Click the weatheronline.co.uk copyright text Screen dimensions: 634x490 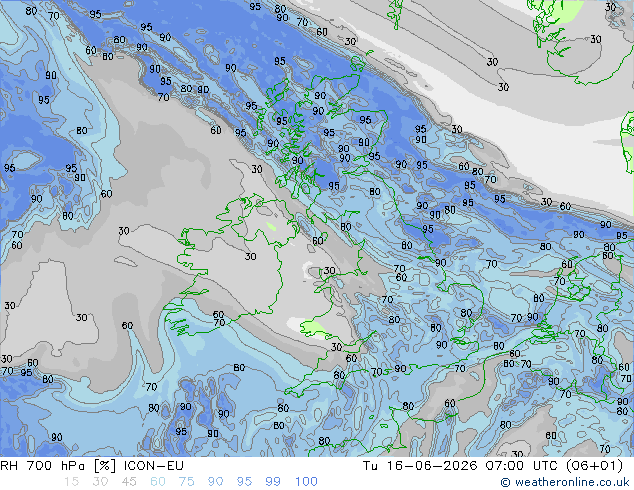[x=565, y=482]
